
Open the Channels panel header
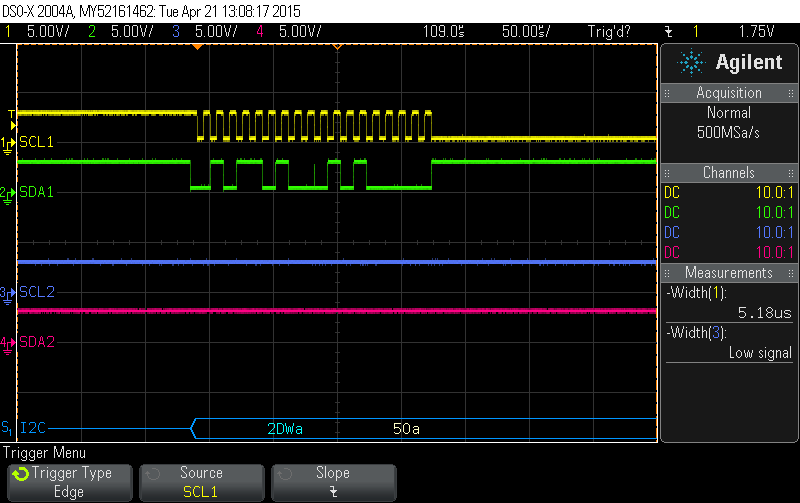(729, 173)
